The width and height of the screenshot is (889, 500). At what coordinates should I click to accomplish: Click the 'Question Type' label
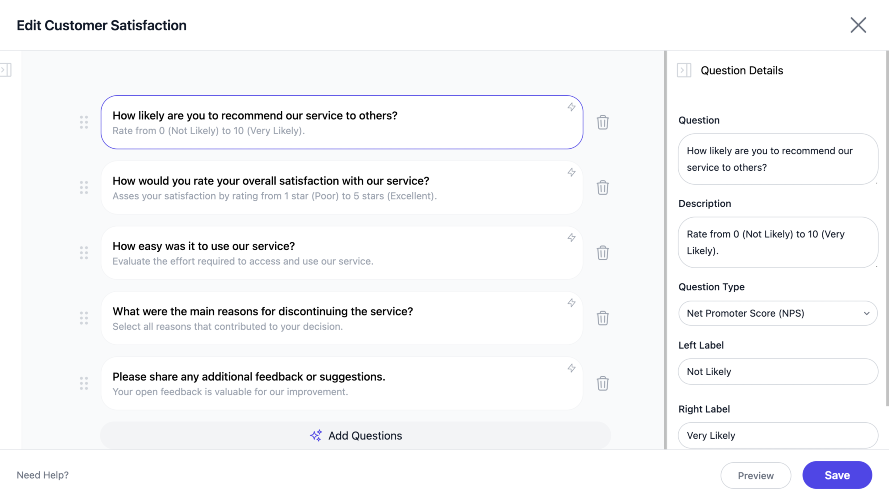click(x=712, y=287)
